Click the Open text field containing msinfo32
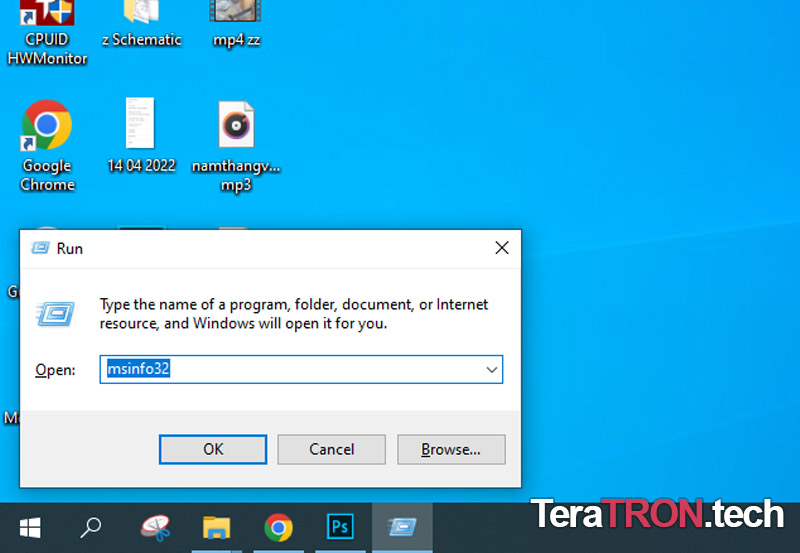This screenshot has width=800, height=553. (301, 369)
